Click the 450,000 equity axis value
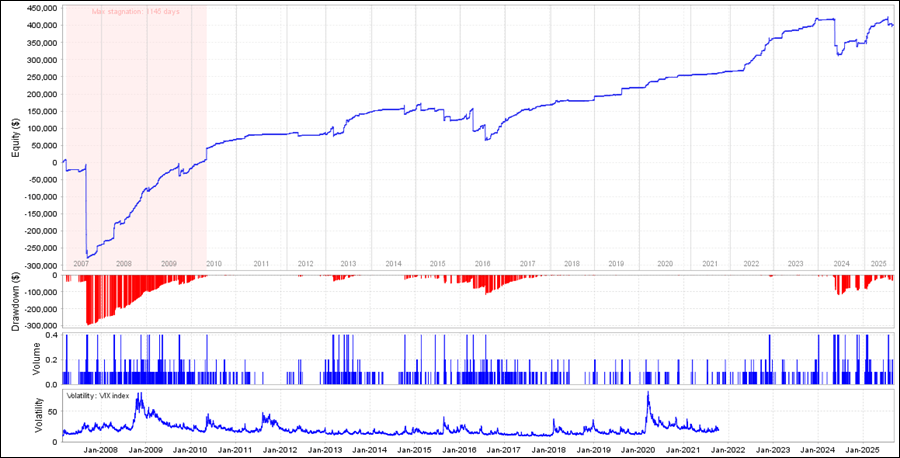Screen dimensions: 900x458 coord(40,7)
